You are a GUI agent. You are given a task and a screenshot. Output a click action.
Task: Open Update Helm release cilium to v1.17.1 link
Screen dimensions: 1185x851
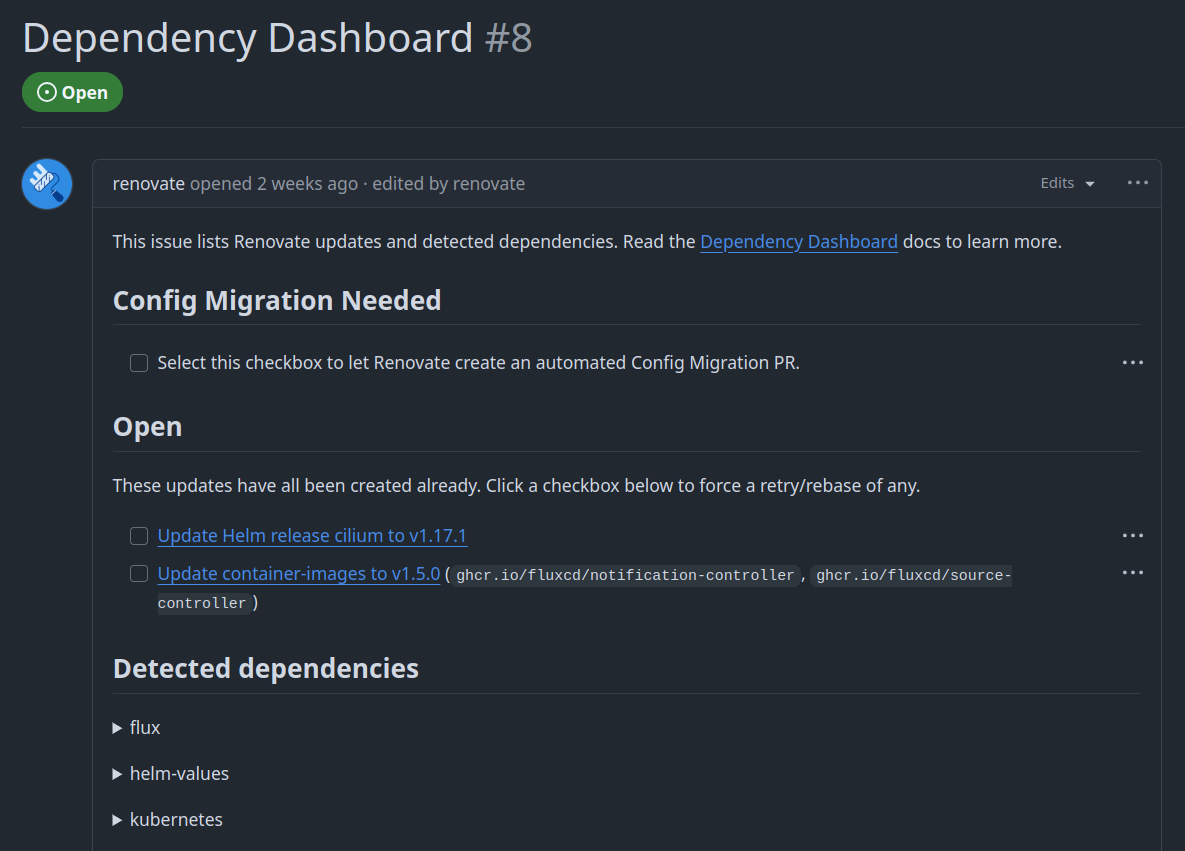coord(312,536)
